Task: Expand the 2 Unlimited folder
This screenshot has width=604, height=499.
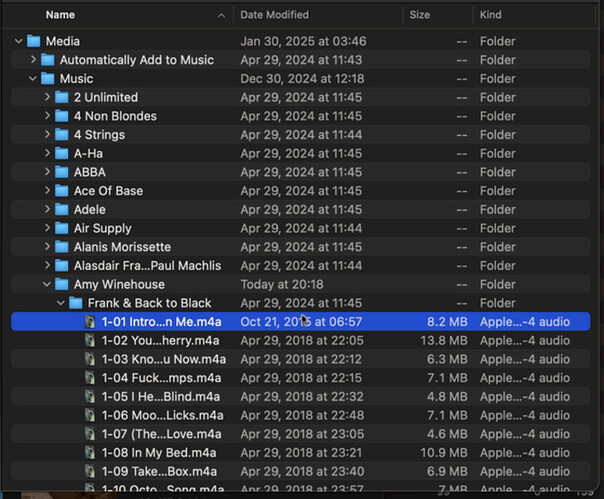Action: point(47,97)
